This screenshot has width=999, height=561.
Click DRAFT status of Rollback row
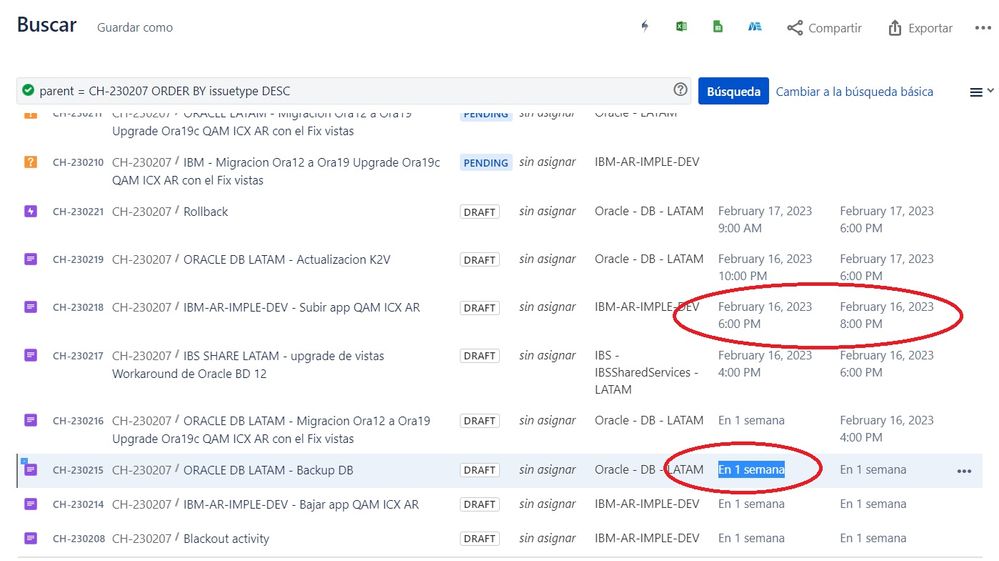[x=479, y=212]
